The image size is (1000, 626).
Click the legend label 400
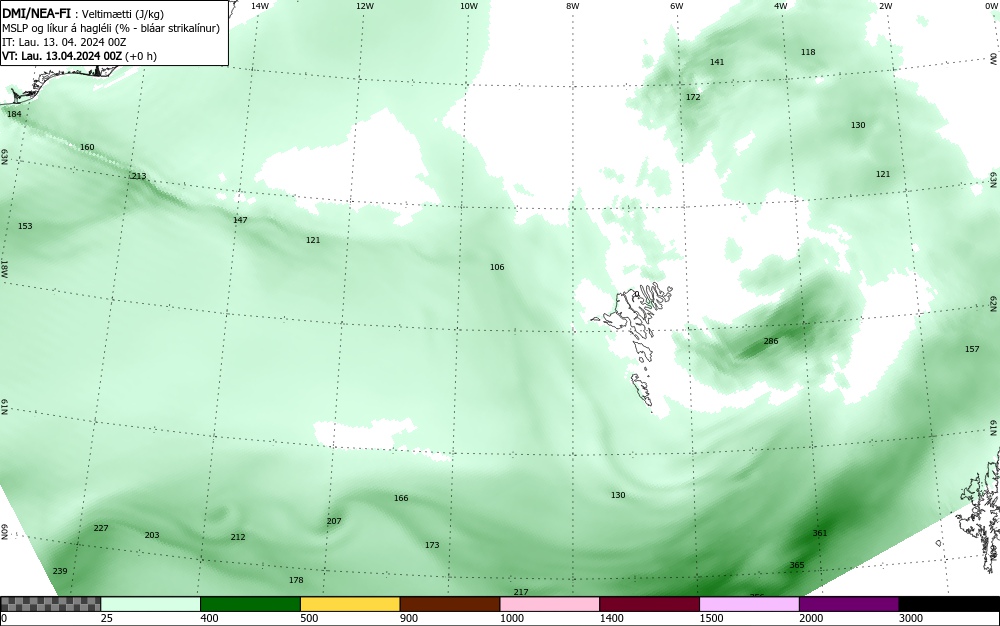click(209, 618)
